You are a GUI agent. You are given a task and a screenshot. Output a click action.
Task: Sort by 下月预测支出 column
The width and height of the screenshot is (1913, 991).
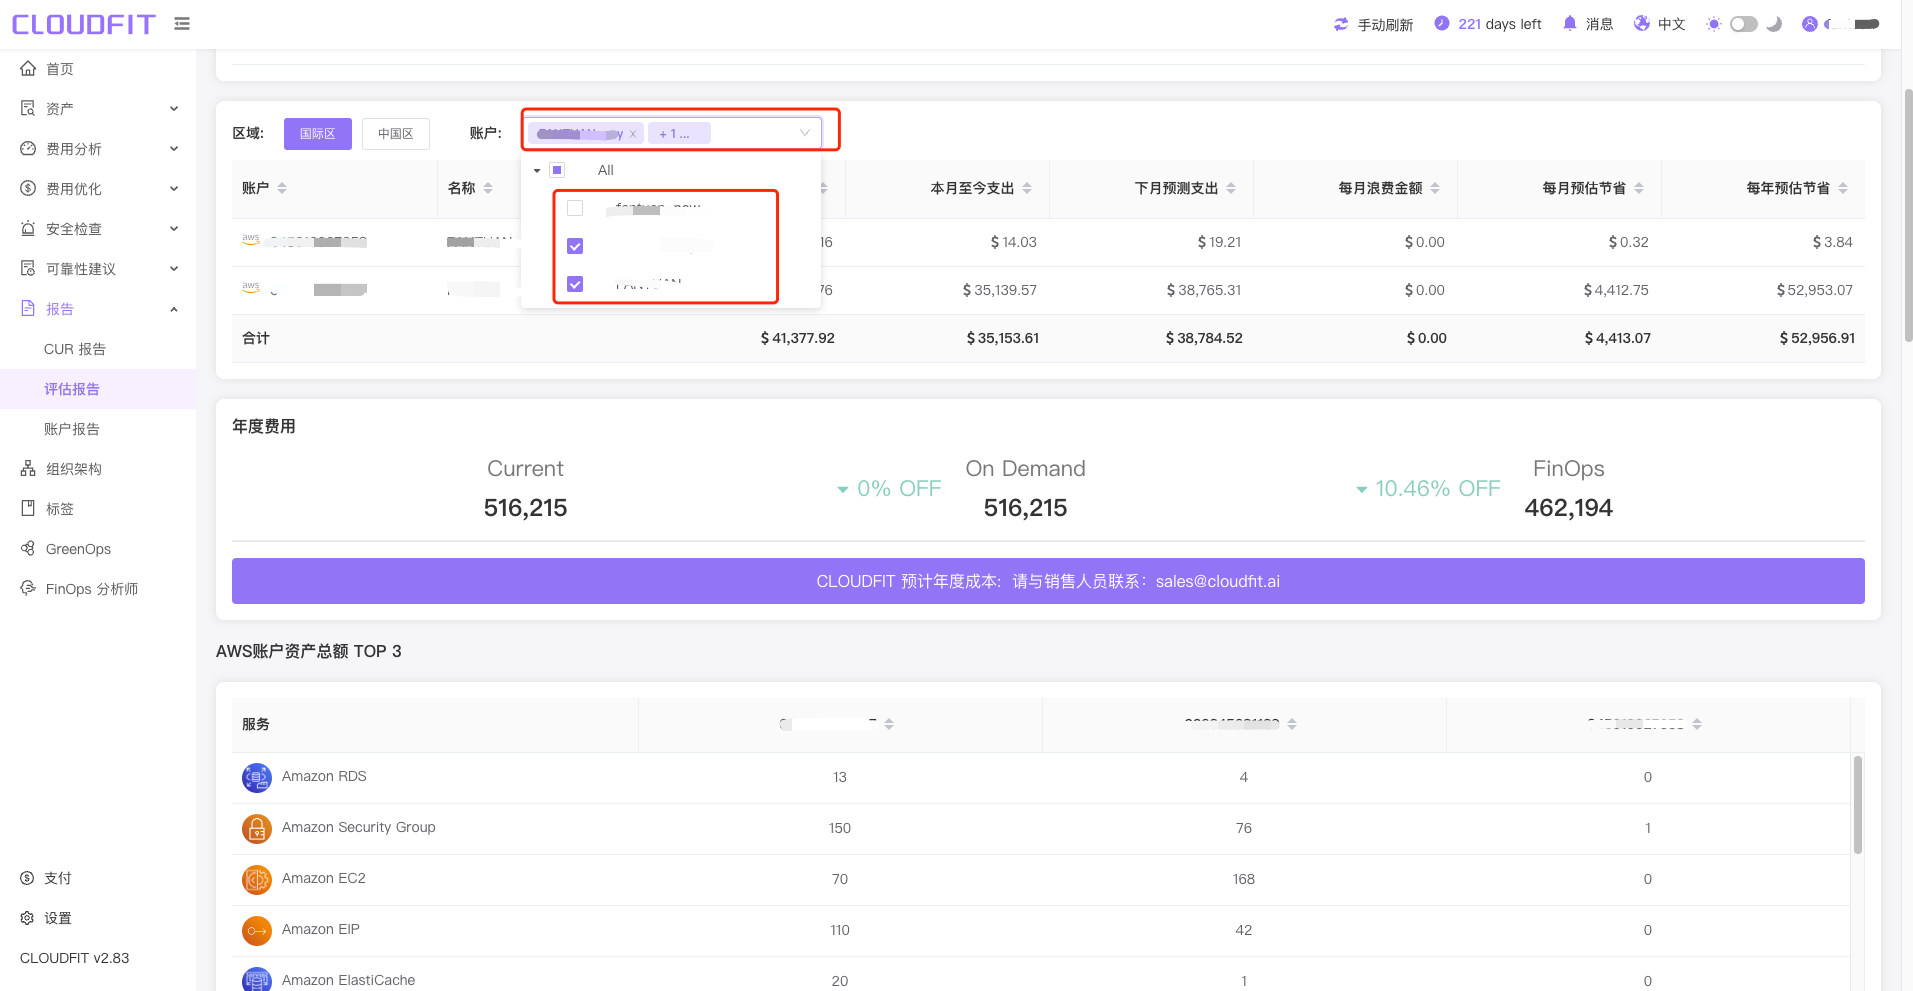click(1231, 188)
